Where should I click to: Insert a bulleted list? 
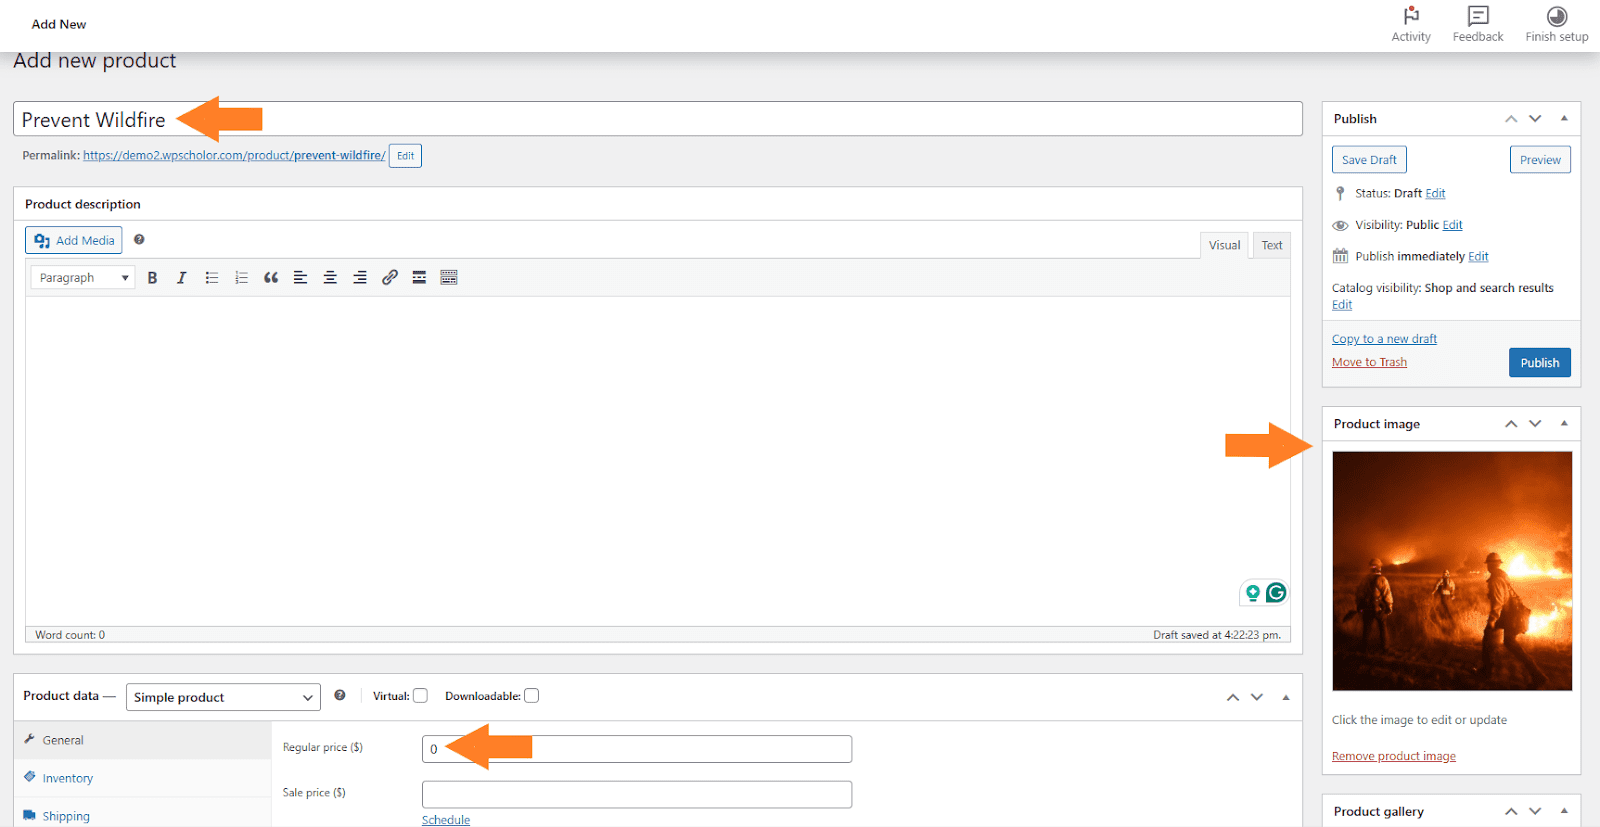coord(211,278)
